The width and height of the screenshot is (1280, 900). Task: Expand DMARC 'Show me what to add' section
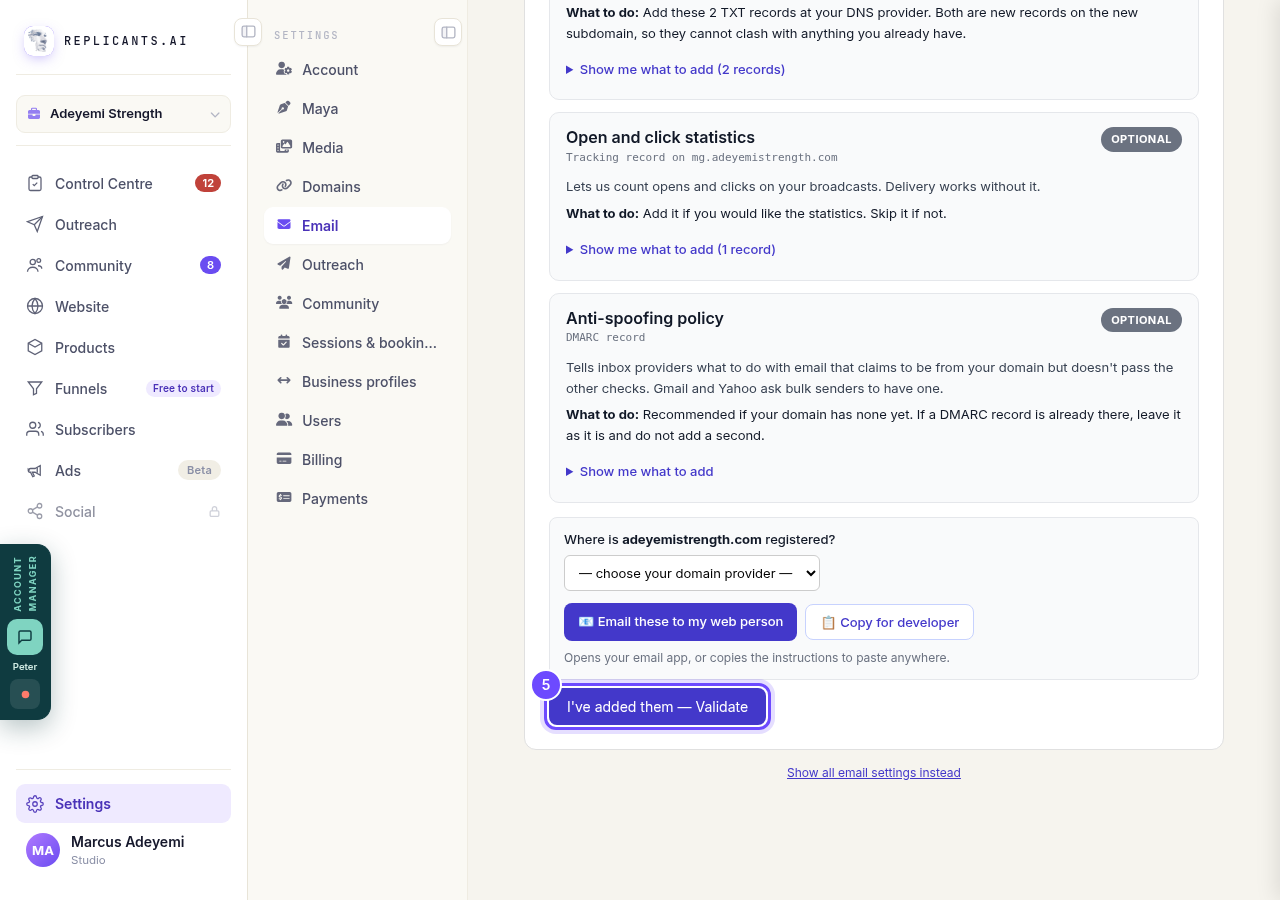pyautogui.click(x=640, y=471)
